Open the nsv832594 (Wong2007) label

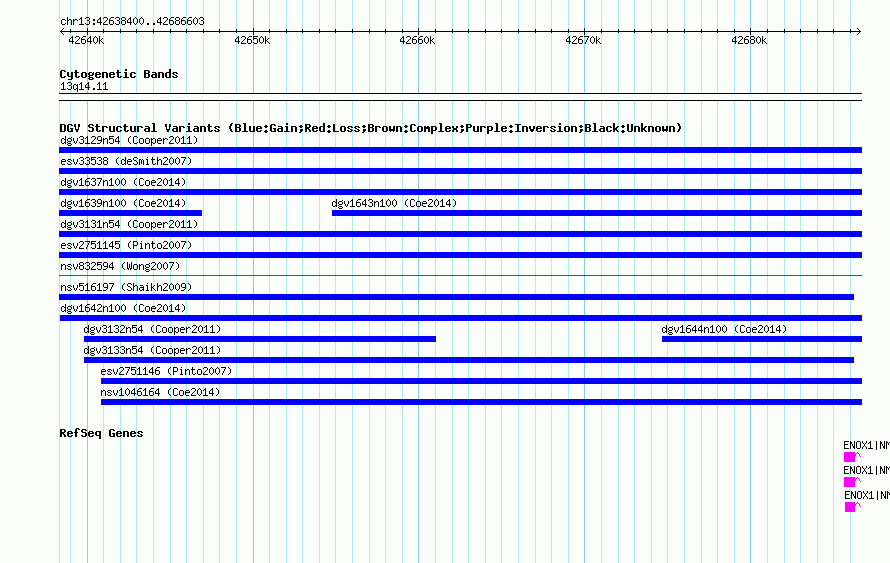(120, 266)
